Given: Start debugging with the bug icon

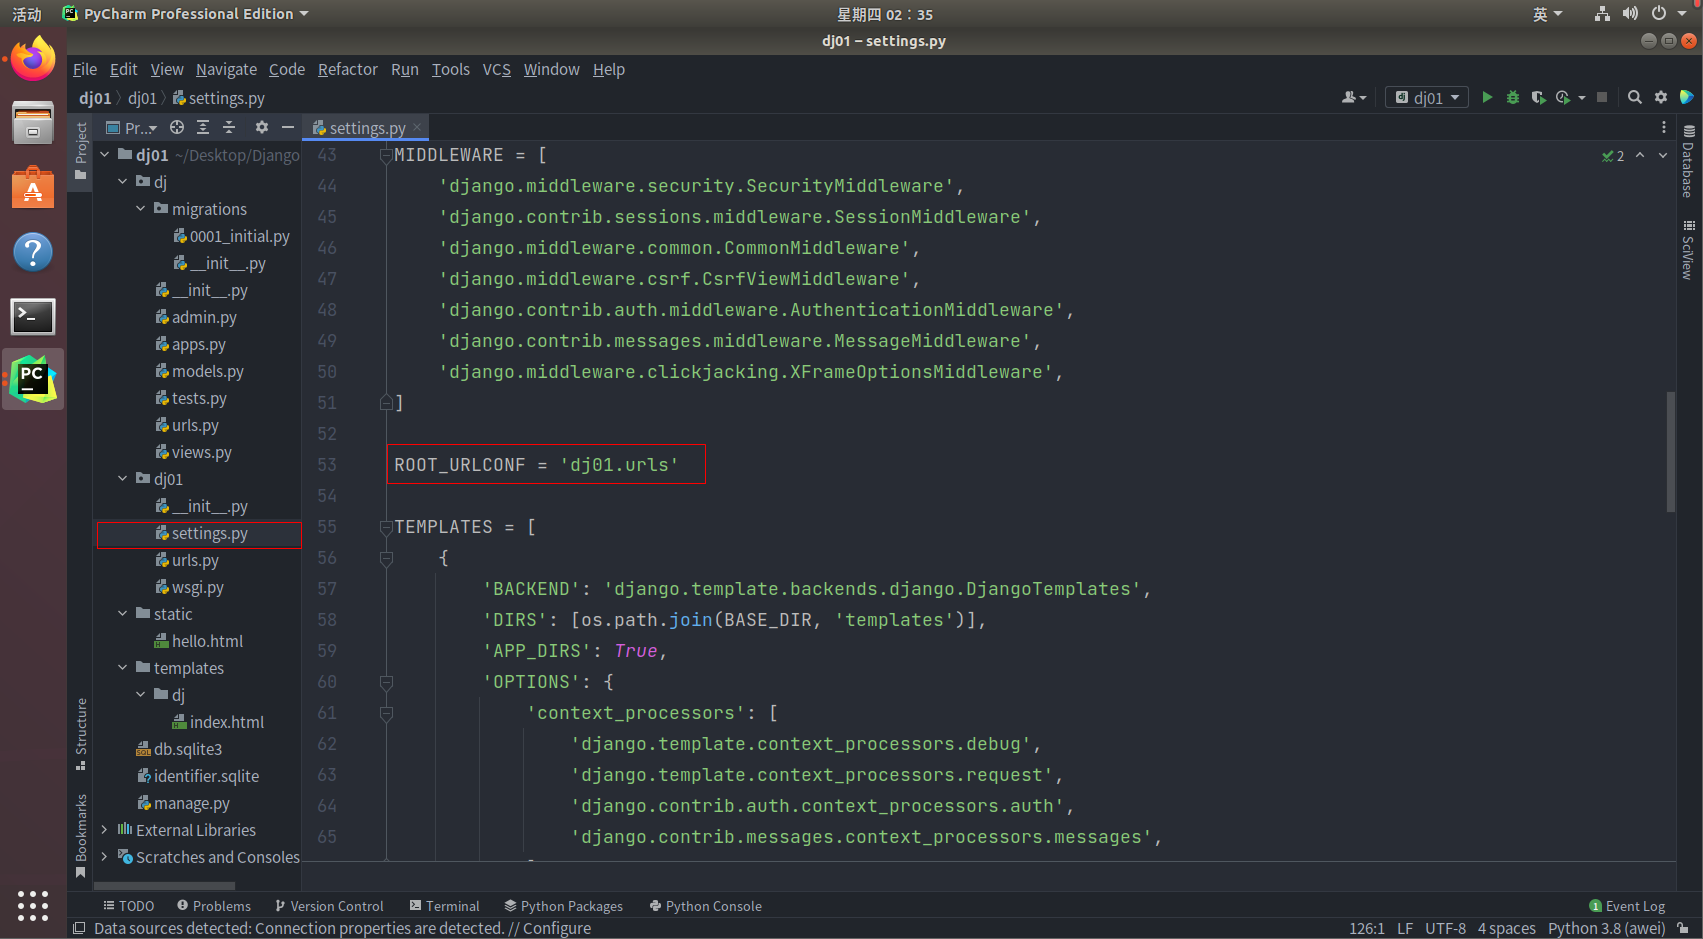Looking at the screenshot, I should (x=1513, y=97).
